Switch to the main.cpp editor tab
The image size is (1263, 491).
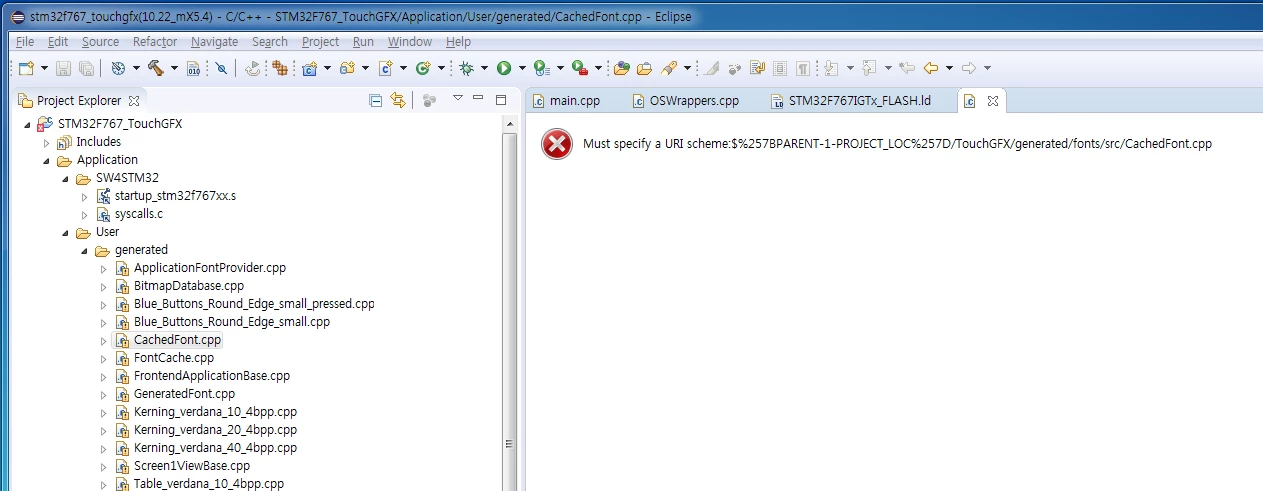566,101
